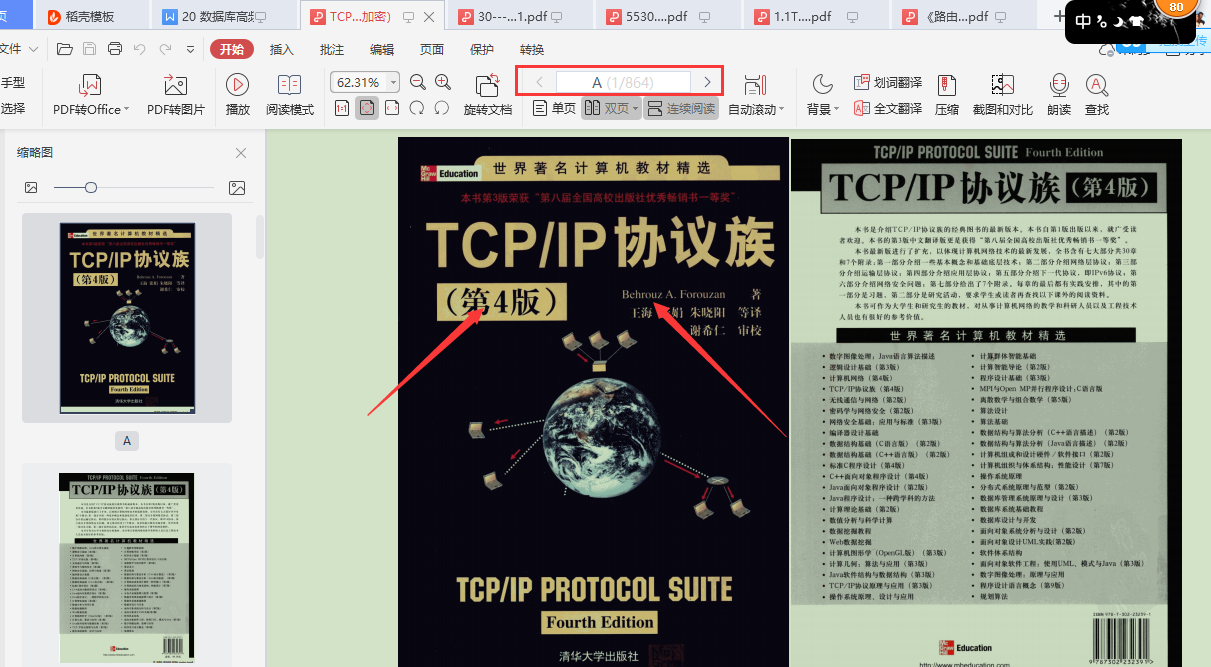The height and width of the screenshot is (667, 1211).
Task: Switch to 单页 single page layout
Action: pos(555,108)
